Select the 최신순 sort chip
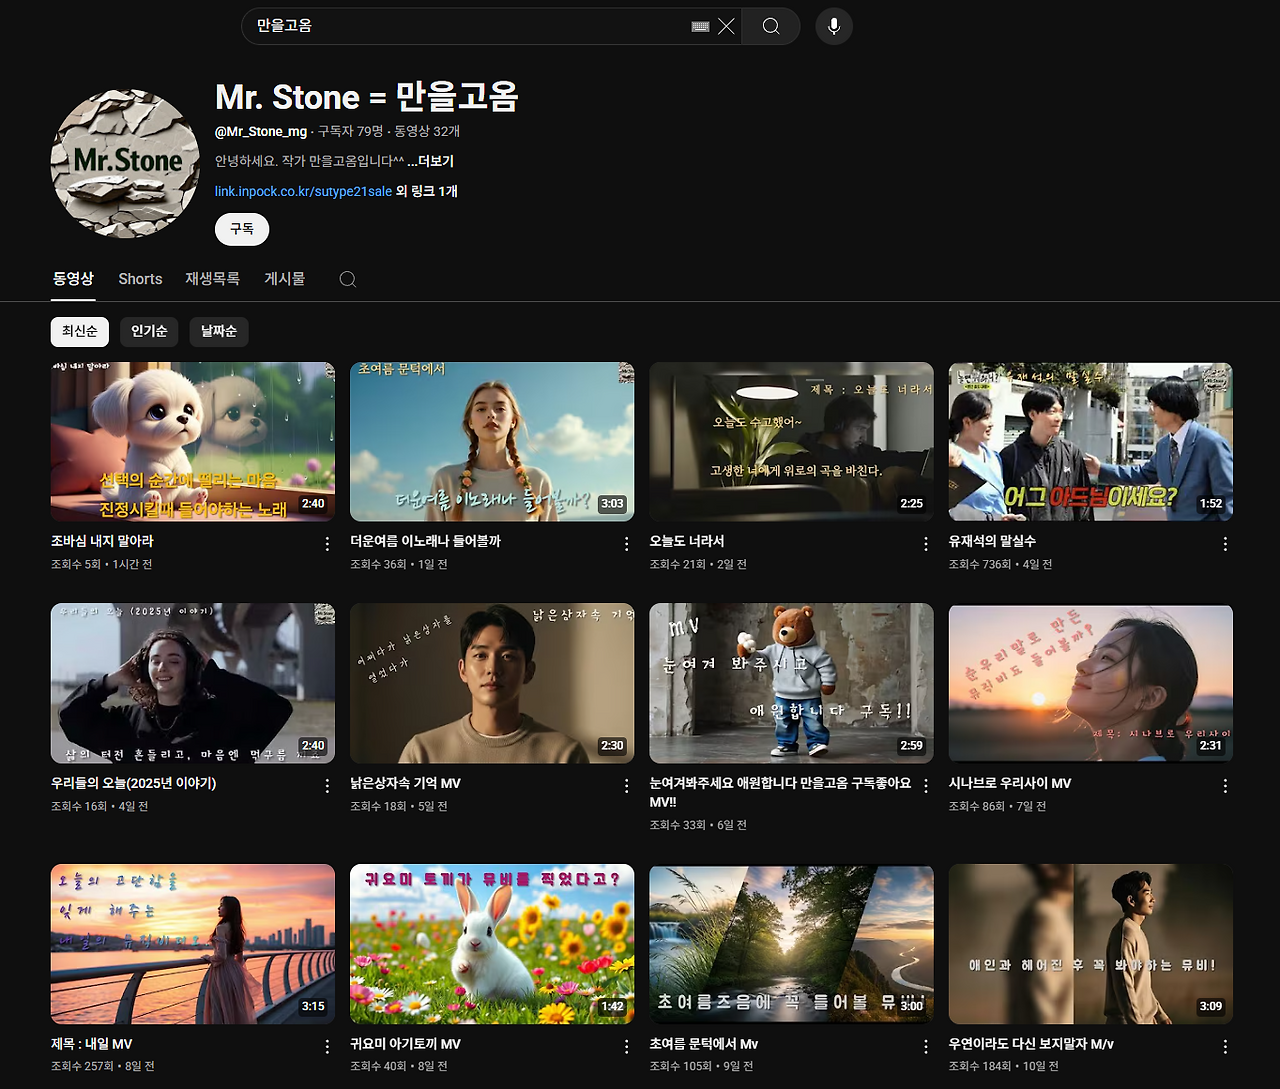 (x=80, y=331)
